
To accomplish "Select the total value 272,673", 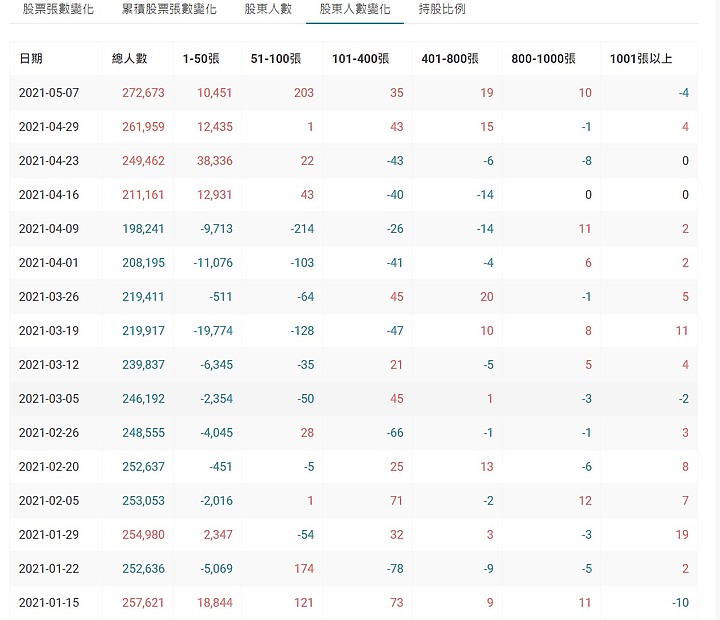I will (x=143, y=93).
